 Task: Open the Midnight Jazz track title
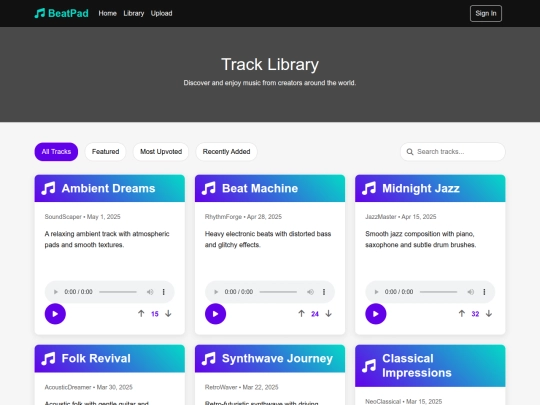point(421,188)
